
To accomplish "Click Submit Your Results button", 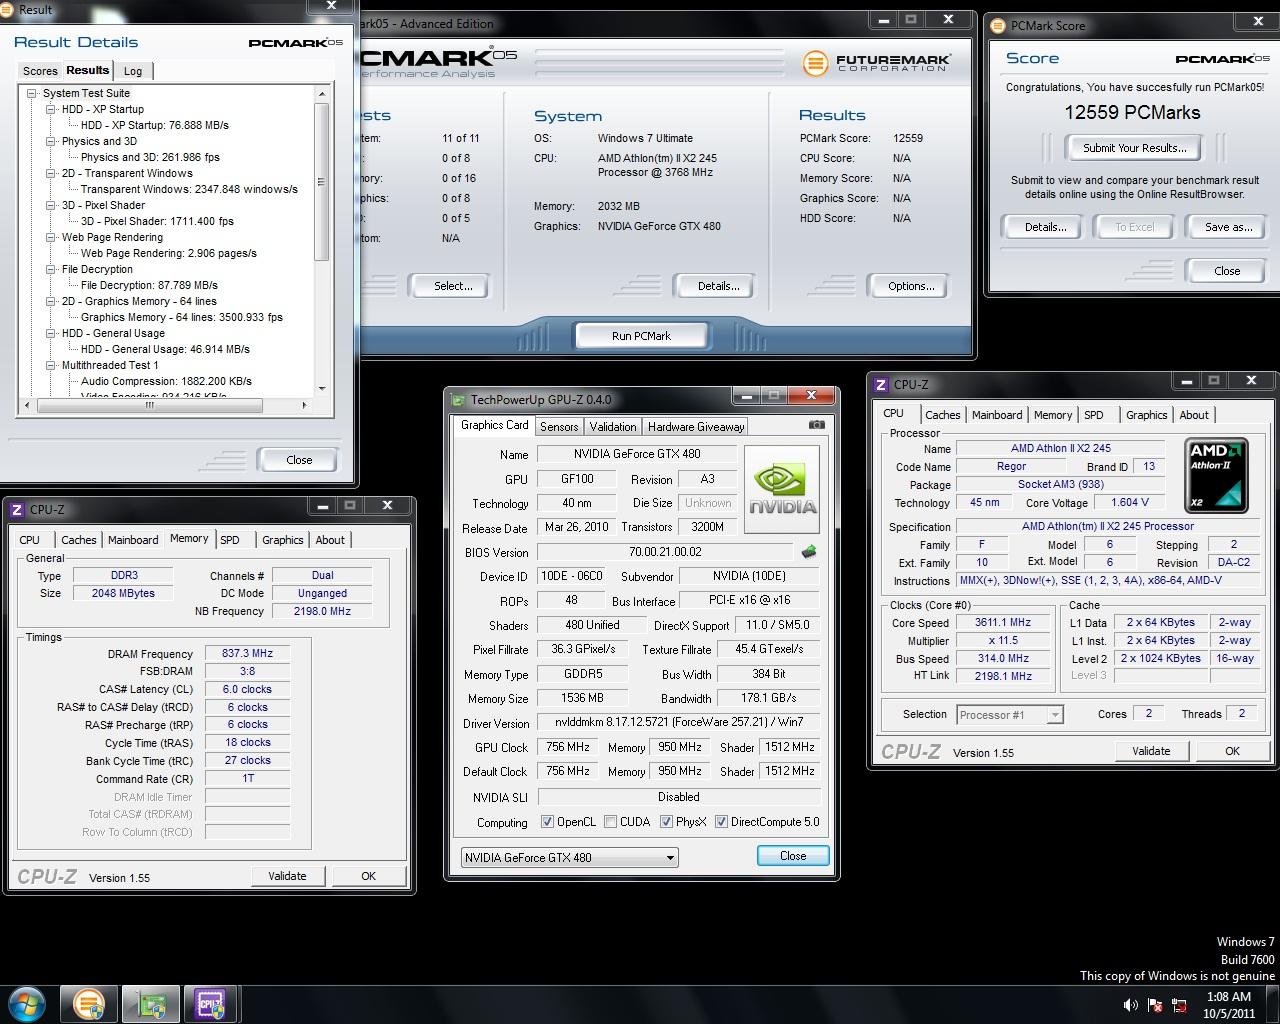I will 1134,148.
